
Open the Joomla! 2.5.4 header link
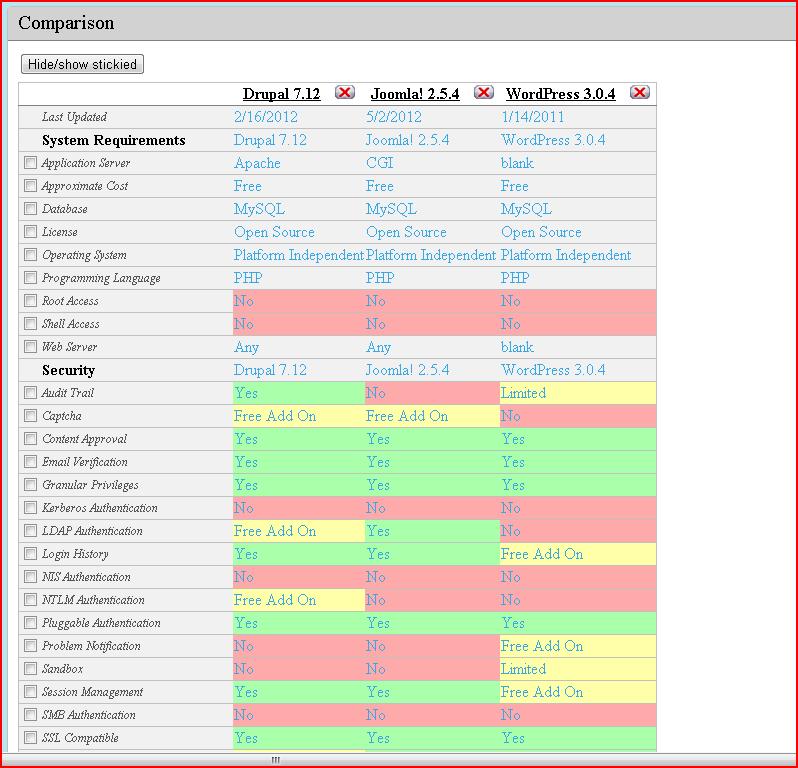point(415,94)
